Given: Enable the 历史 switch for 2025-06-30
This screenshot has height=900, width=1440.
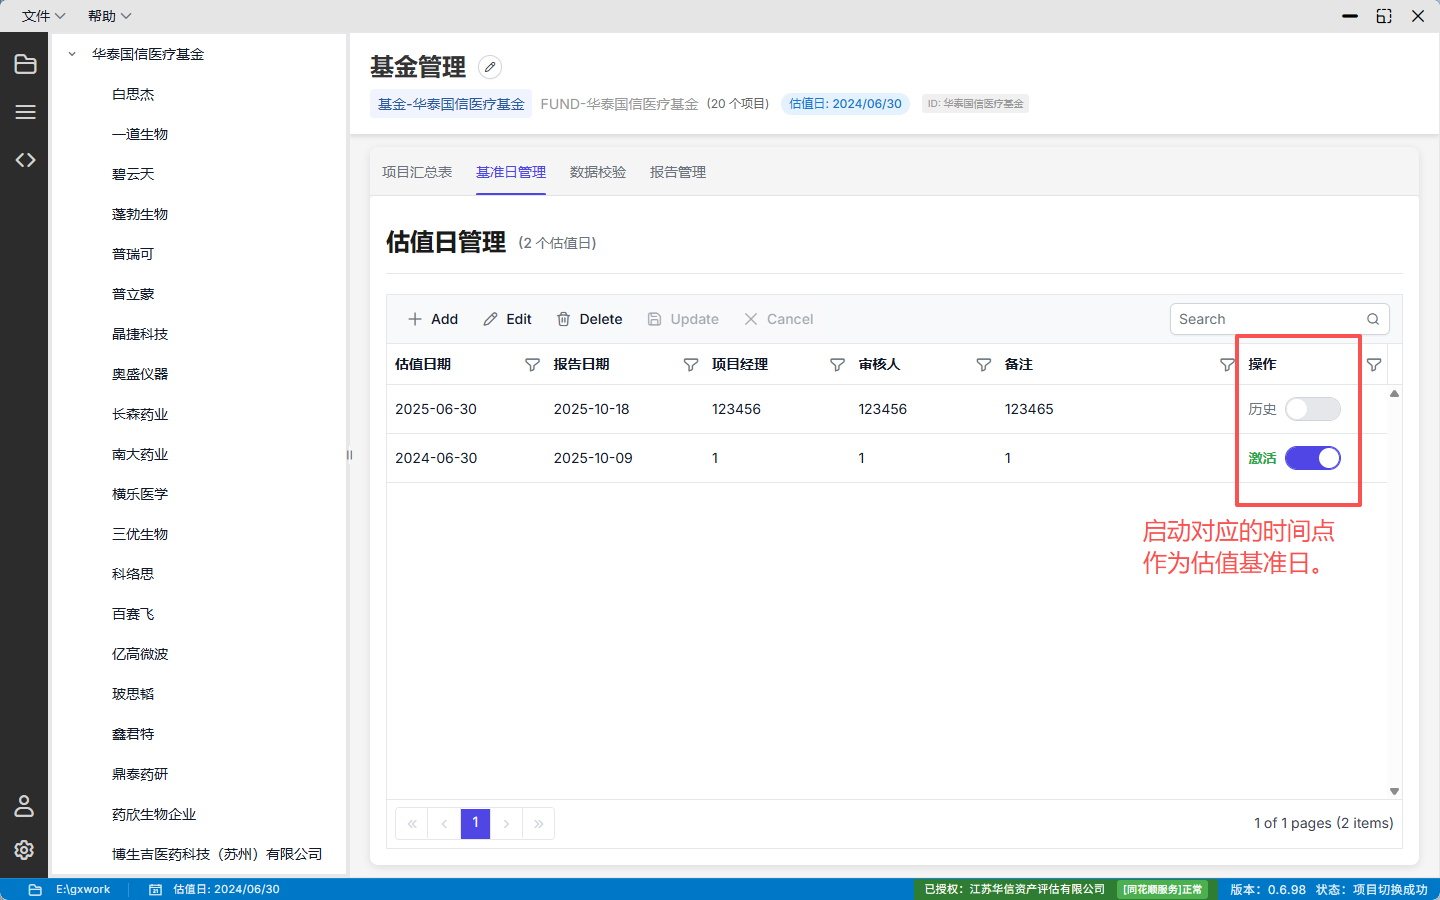Looking at the screenshot, I should 1313,409.
